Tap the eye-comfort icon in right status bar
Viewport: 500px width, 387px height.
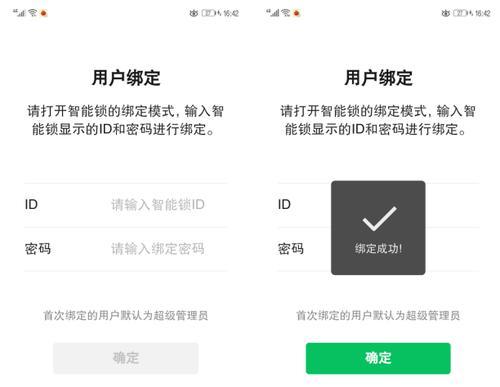pyautogui.click(x=446, y=13)
